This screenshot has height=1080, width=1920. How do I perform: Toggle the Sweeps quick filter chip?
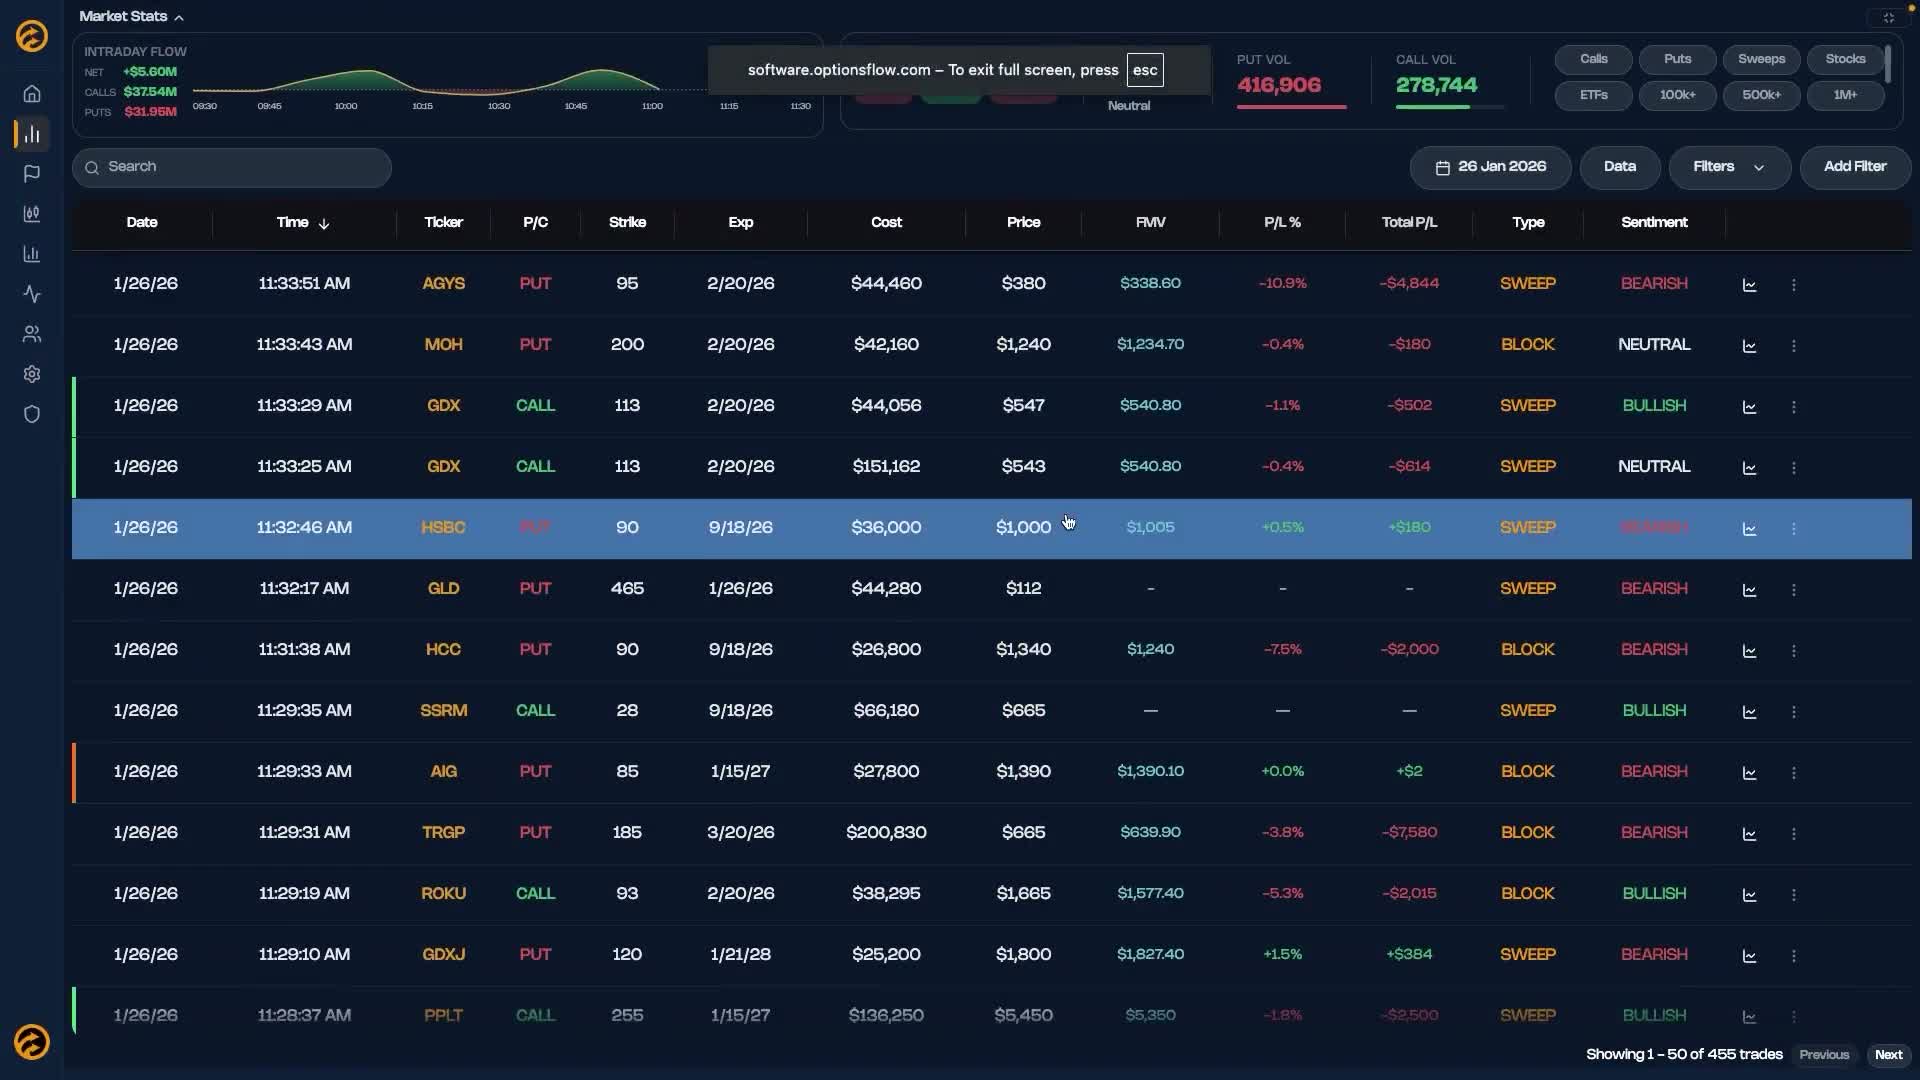[x=1761, y=59]
